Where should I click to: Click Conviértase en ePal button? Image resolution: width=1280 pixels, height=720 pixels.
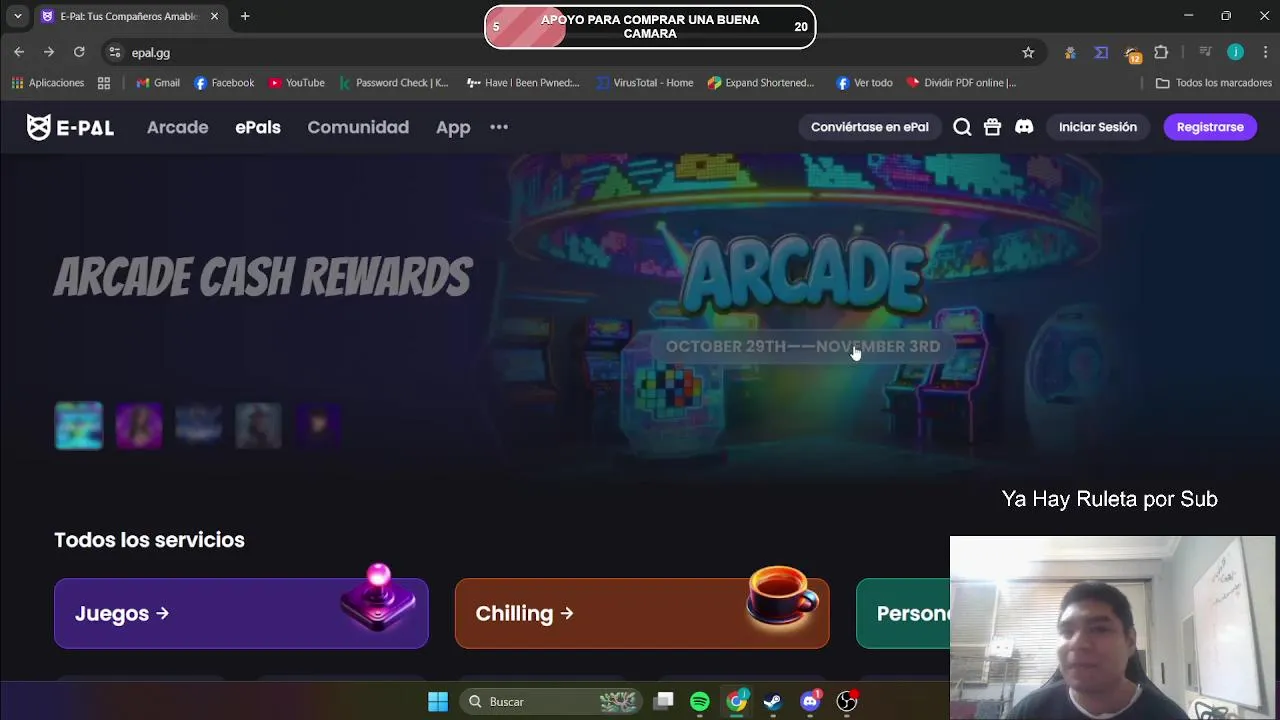tap(870, 127)
